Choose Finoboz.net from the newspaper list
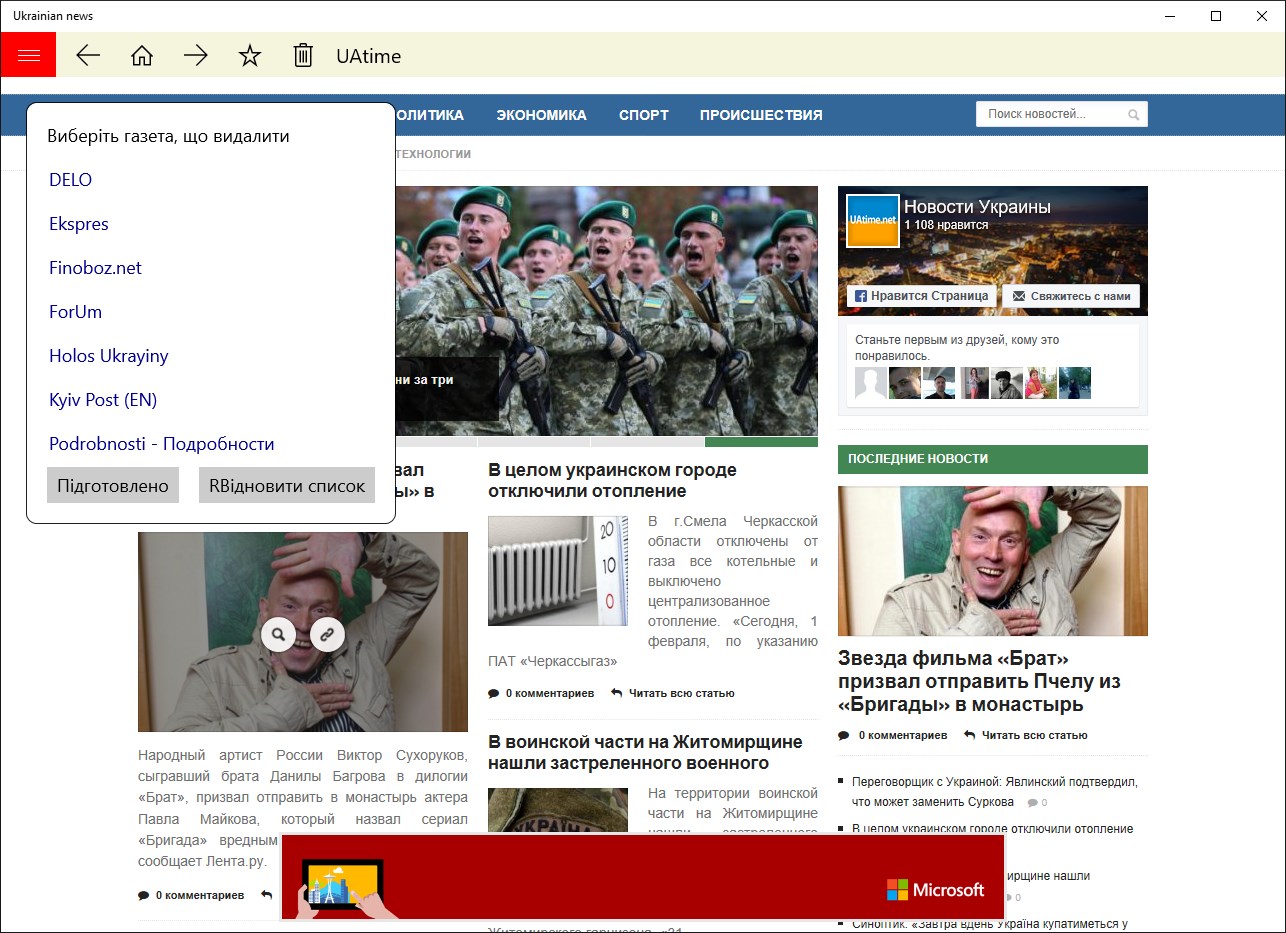Viewport: 1286px width, 933px height. 95,268
